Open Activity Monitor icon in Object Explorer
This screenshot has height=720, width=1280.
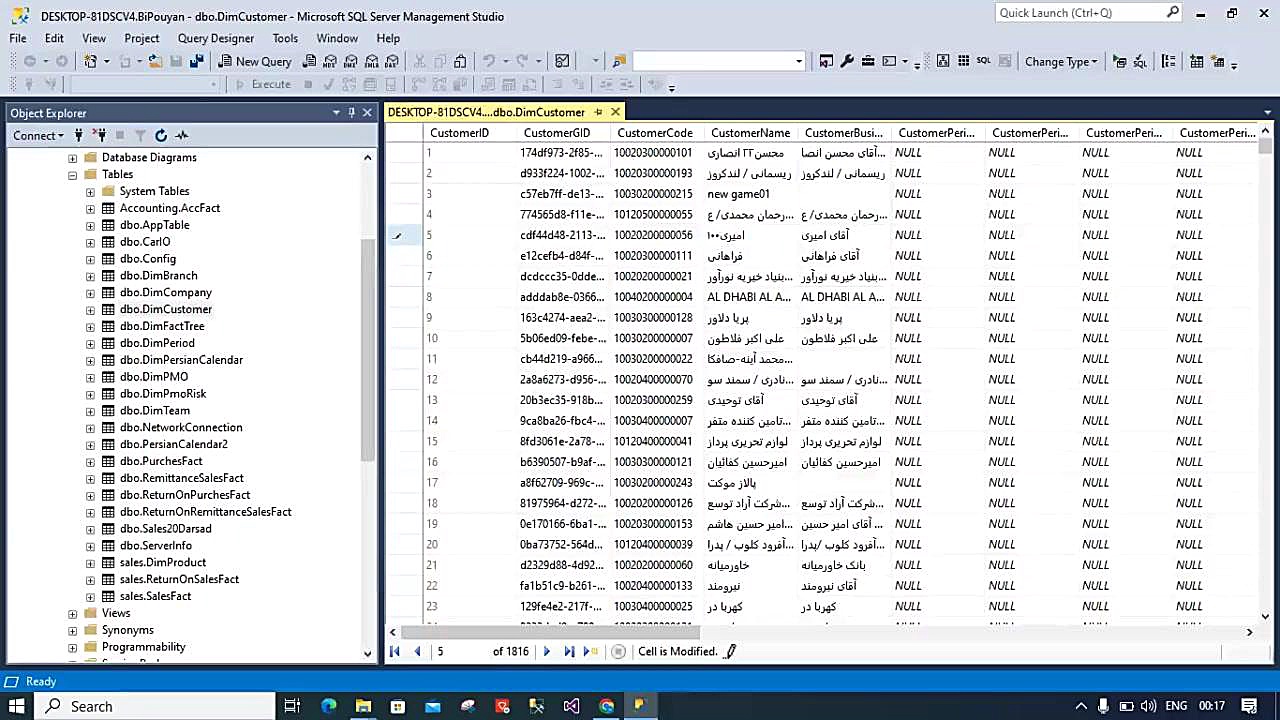click(181, 135)
